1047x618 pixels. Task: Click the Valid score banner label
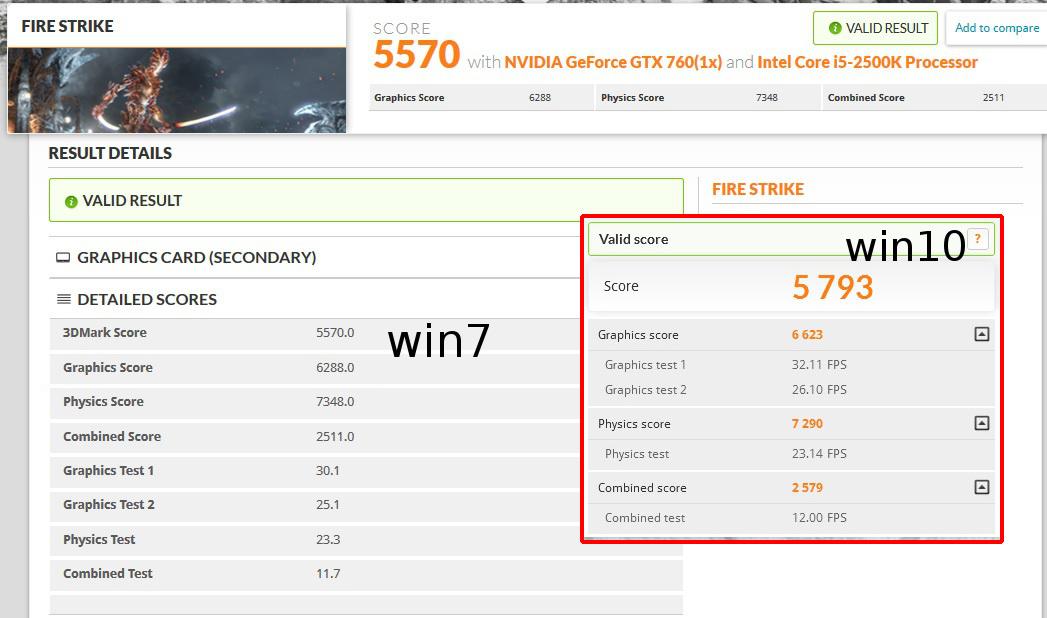click(x=634, y=240)
